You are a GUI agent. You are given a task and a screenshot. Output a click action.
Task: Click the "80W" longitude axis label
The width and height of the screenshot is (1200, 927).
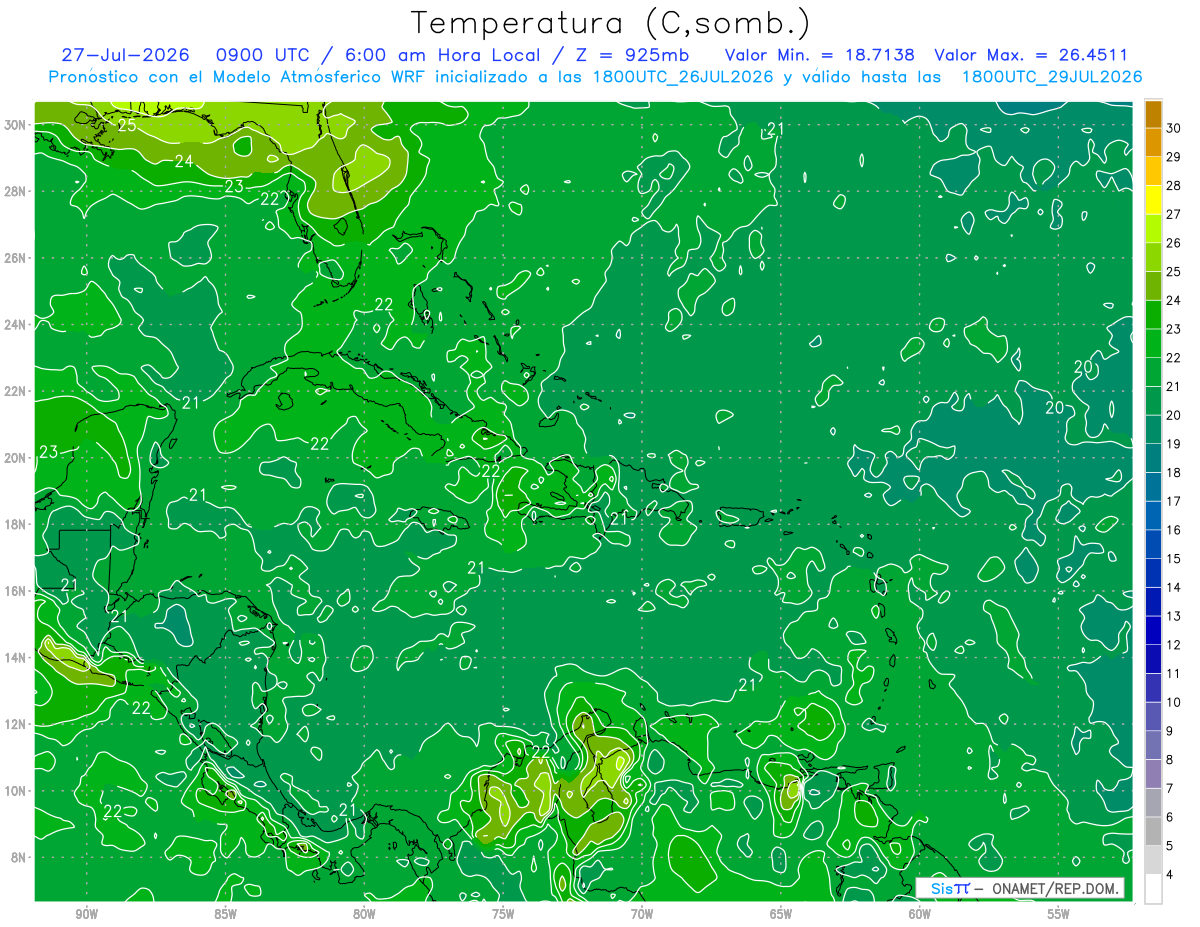(x=364, y=914)
